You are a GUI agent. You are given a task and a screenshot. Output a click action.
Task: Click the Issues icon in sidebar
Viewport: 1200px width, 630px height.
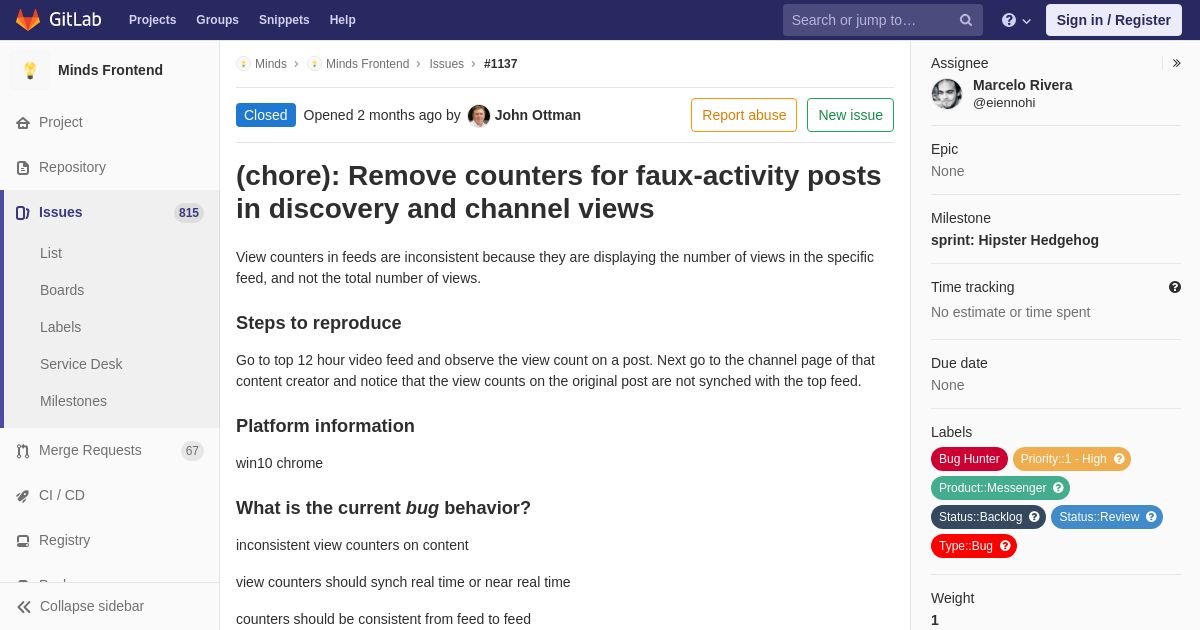tap(23, 213)
